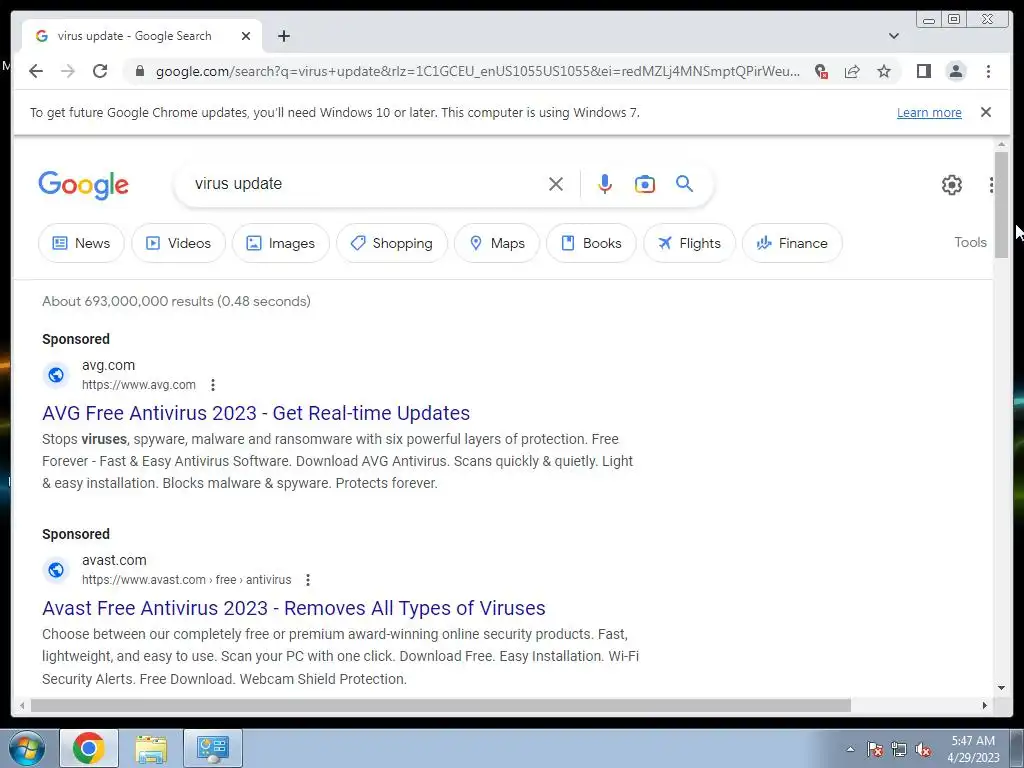Click the avast.com site favicon

[56, 569]
